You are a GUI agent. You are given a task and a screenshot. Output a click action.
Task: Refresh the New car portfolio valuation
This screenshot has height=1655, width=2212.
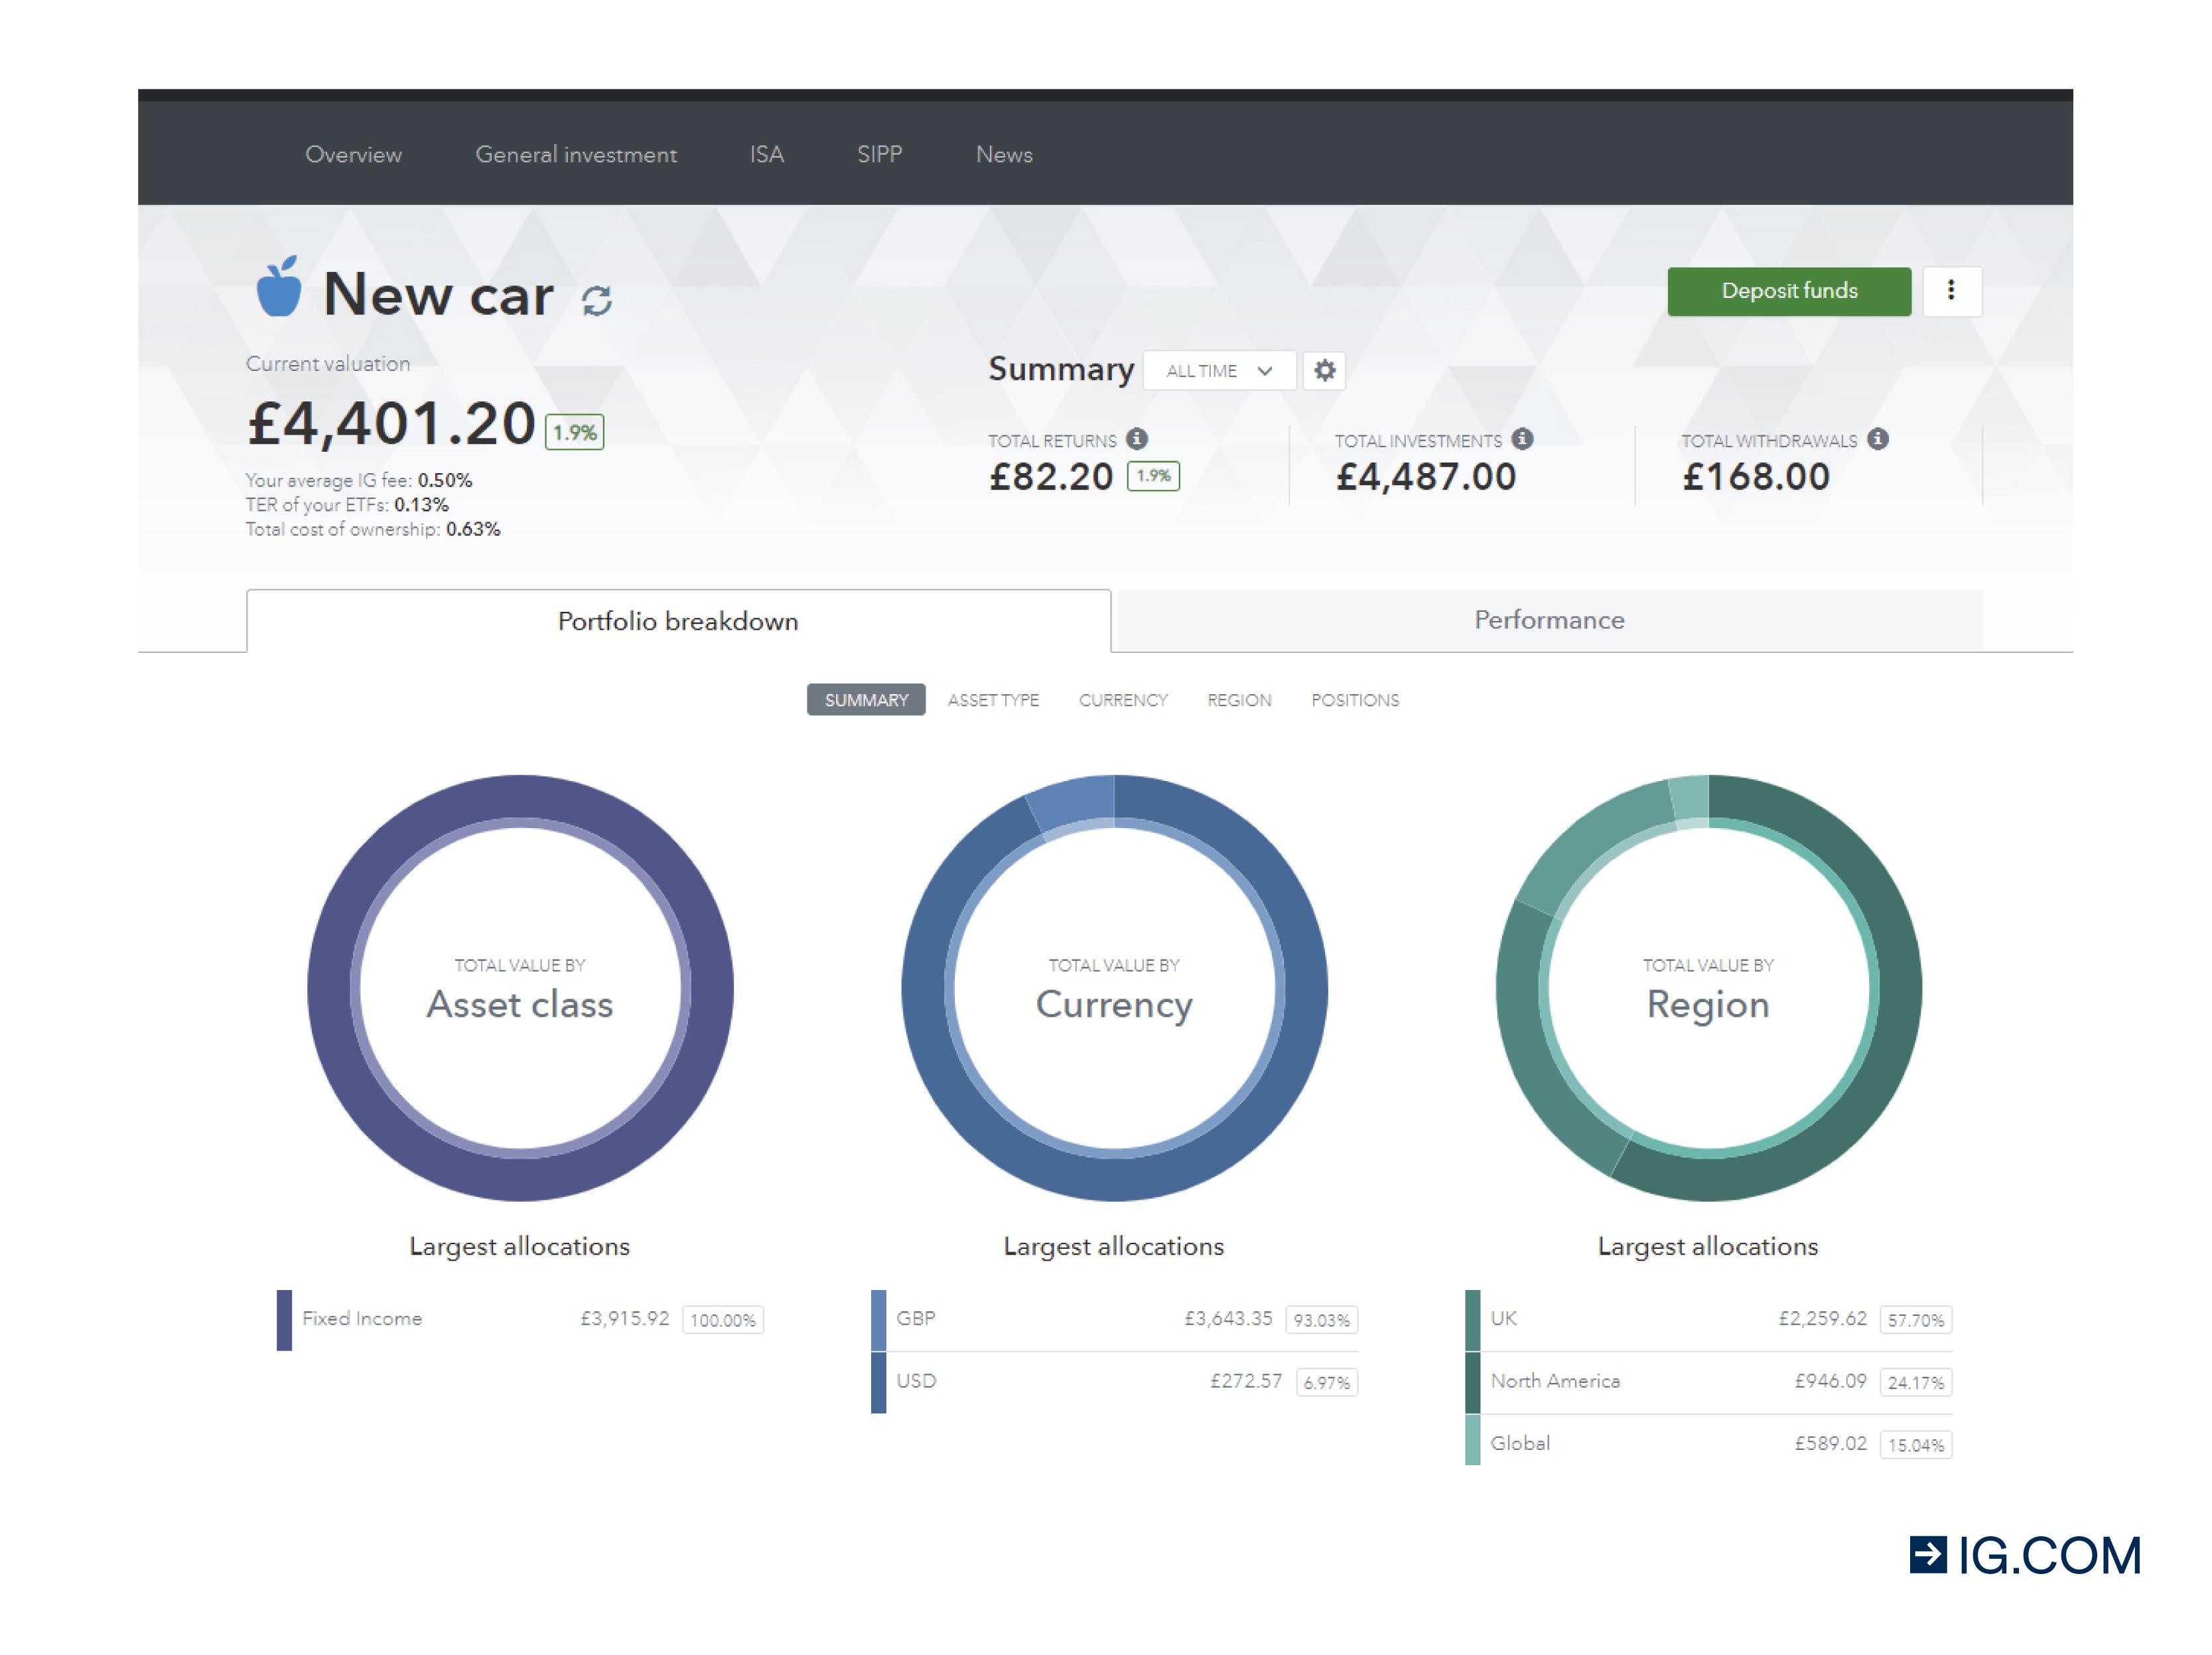(597, 300)
